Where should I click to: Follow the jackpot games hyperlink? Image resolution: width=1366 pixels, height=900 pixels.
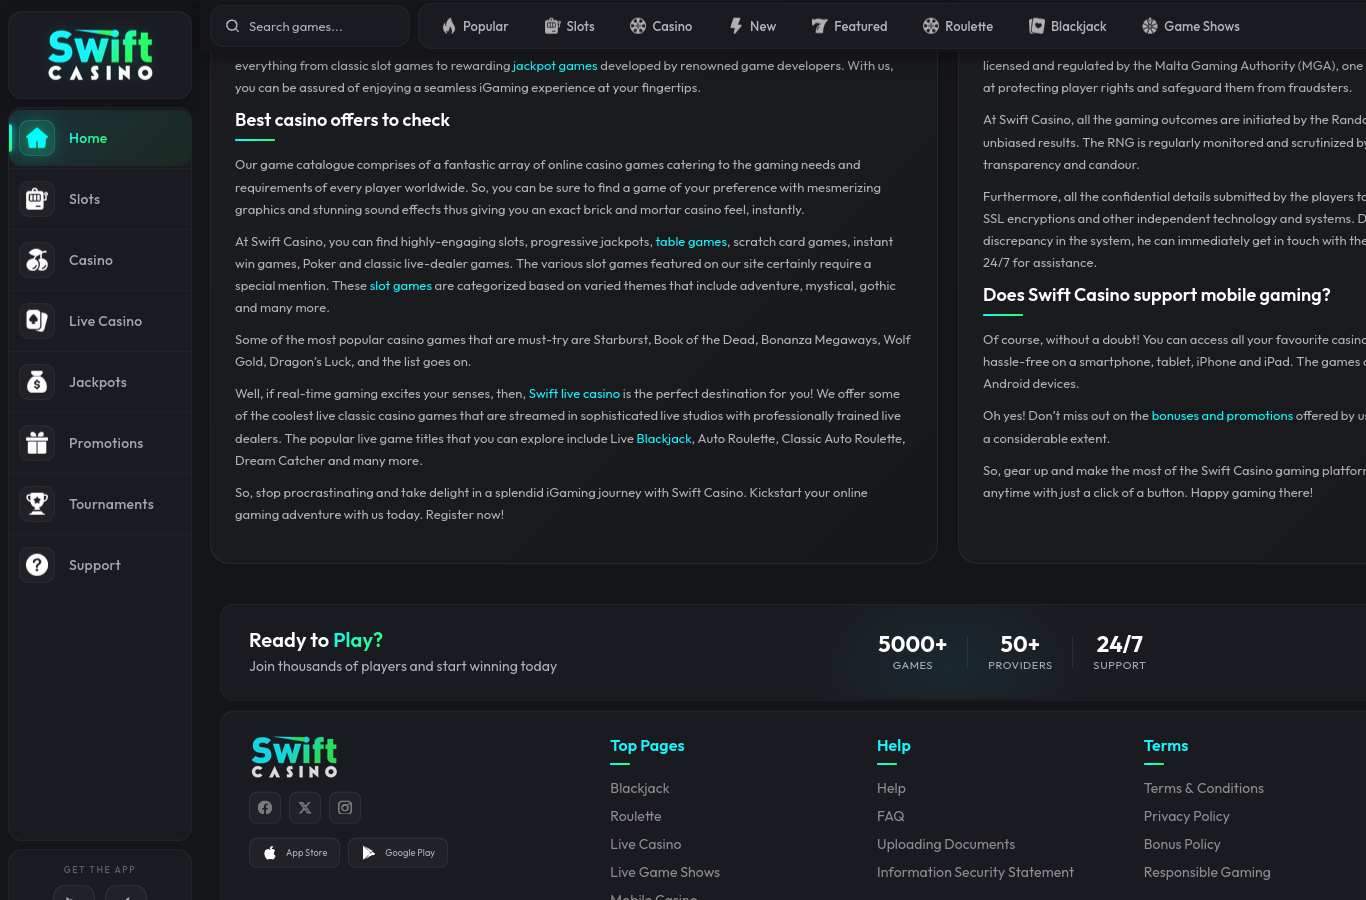(555, 66)
